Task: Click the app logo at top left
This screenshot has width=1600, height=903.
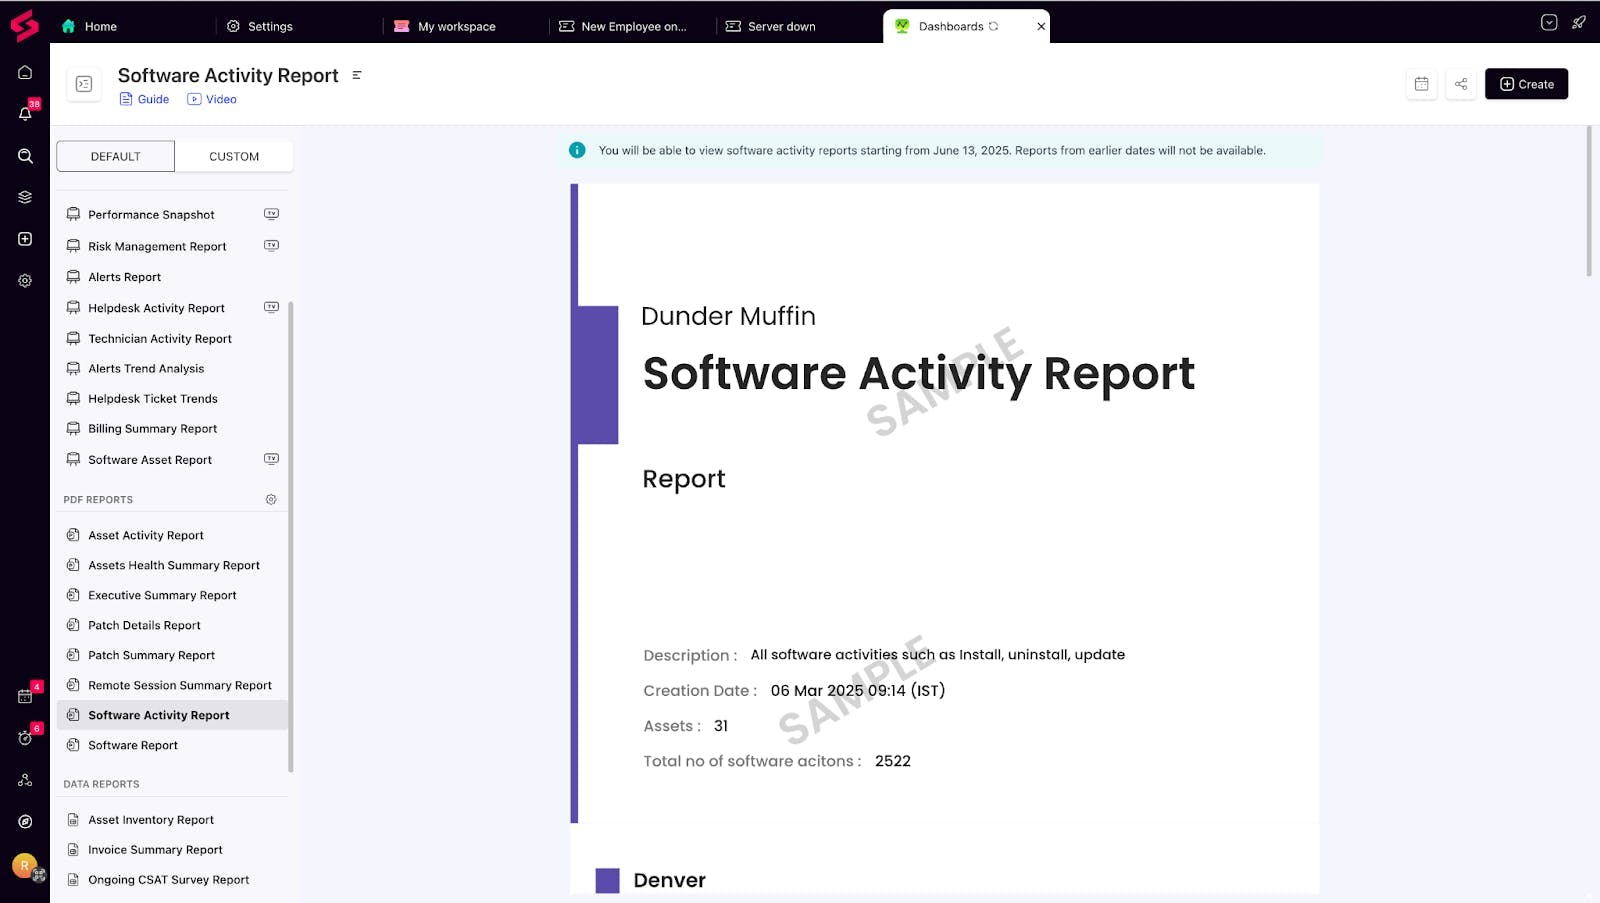Action: [x=24, y=25]
